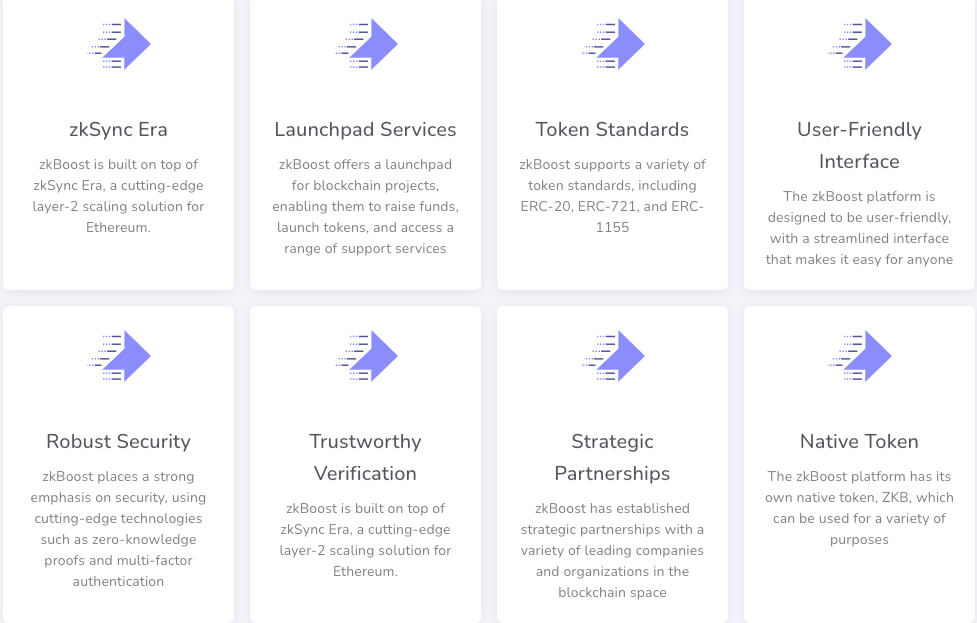Click the ERC-20, ERC-721 token standards description
This screenshot has width=977, height=623.
(x=612, y=196)
